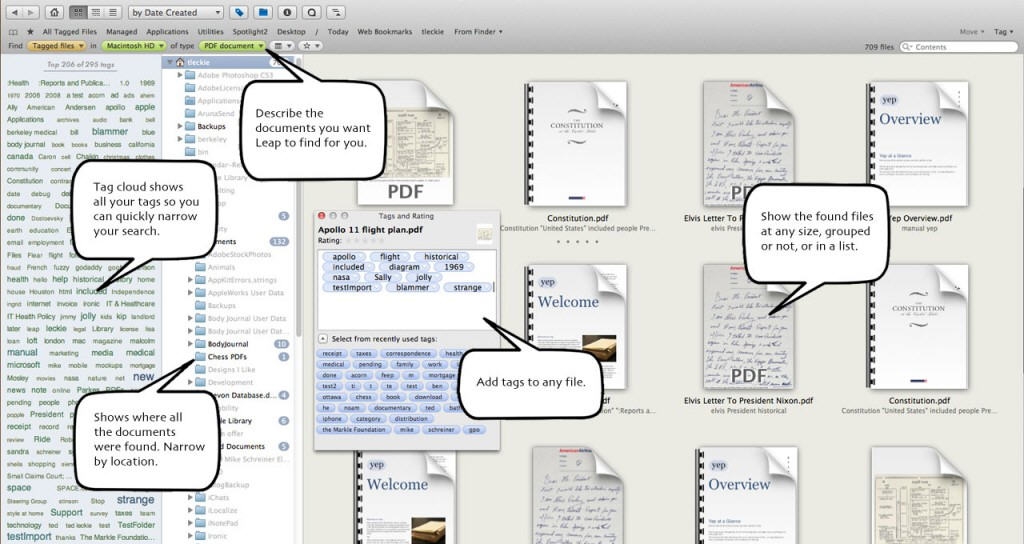Switch to icon grid view
Image resolution: width=1024 pixels, height=544 pixels.
point(77,12)
